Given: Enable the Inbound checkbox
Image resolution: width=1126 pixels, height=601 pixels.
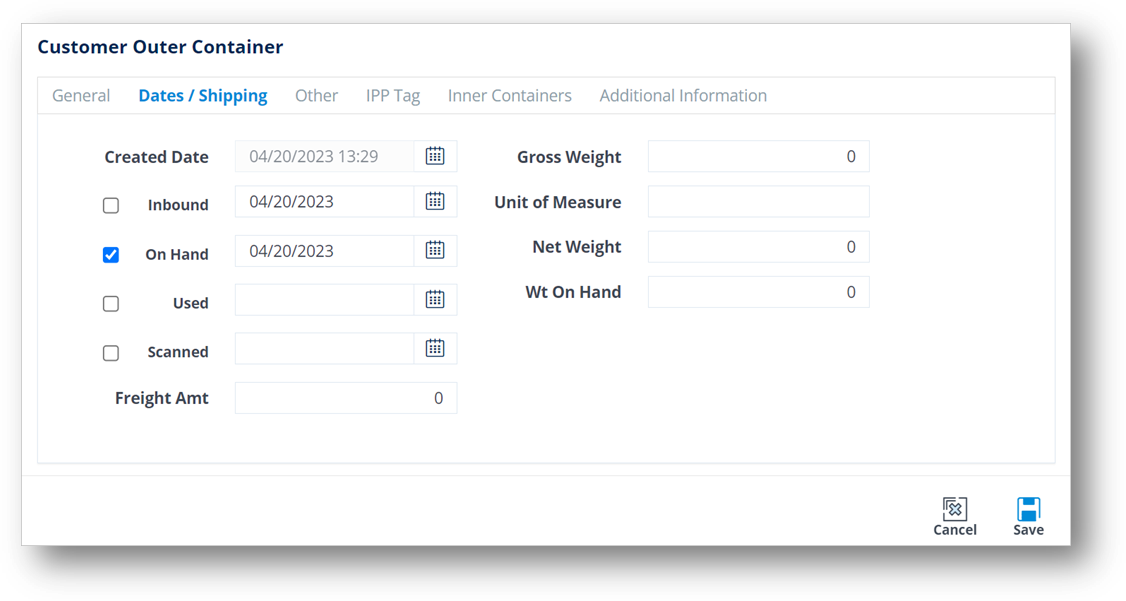Looking at the screenshot, I should click(x=111, y=205).
